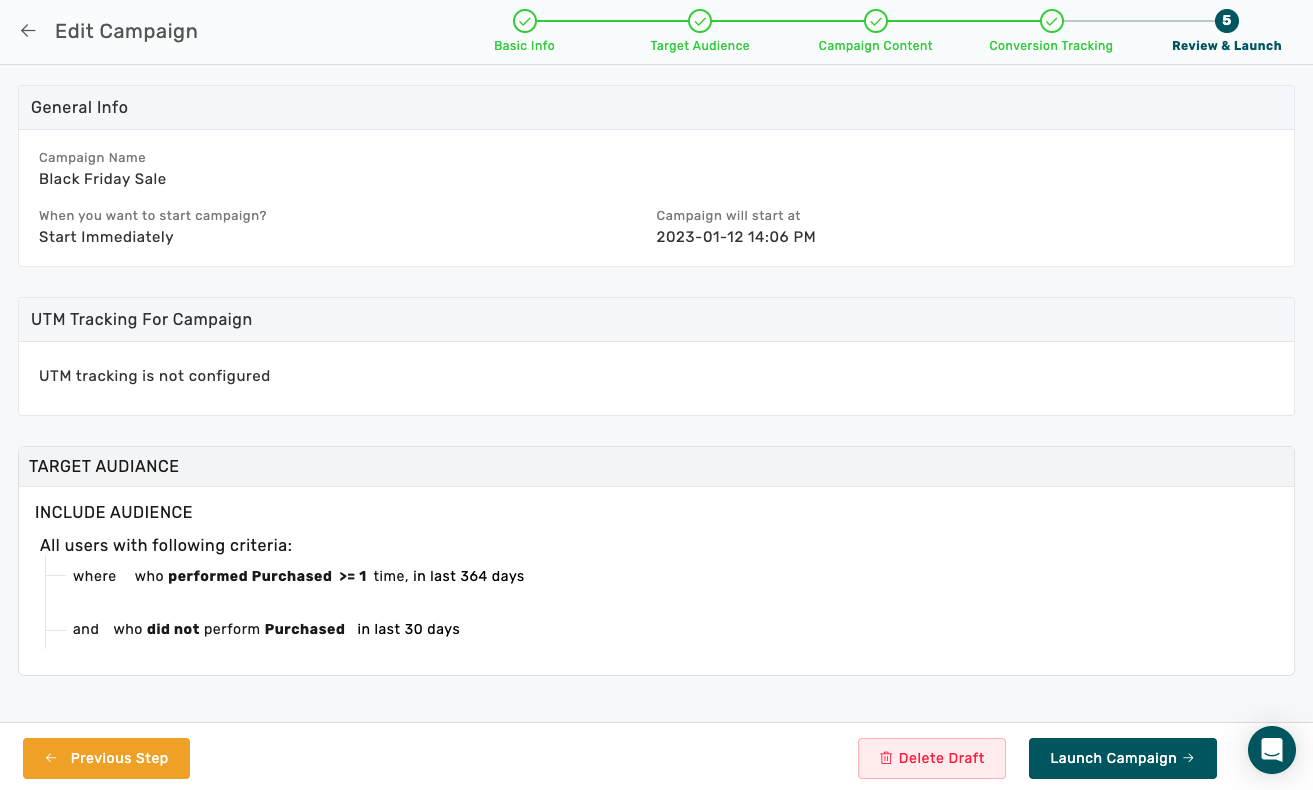
Task: Click the Conversion Tracking step checkmark circle
Action: [1051, 21]
